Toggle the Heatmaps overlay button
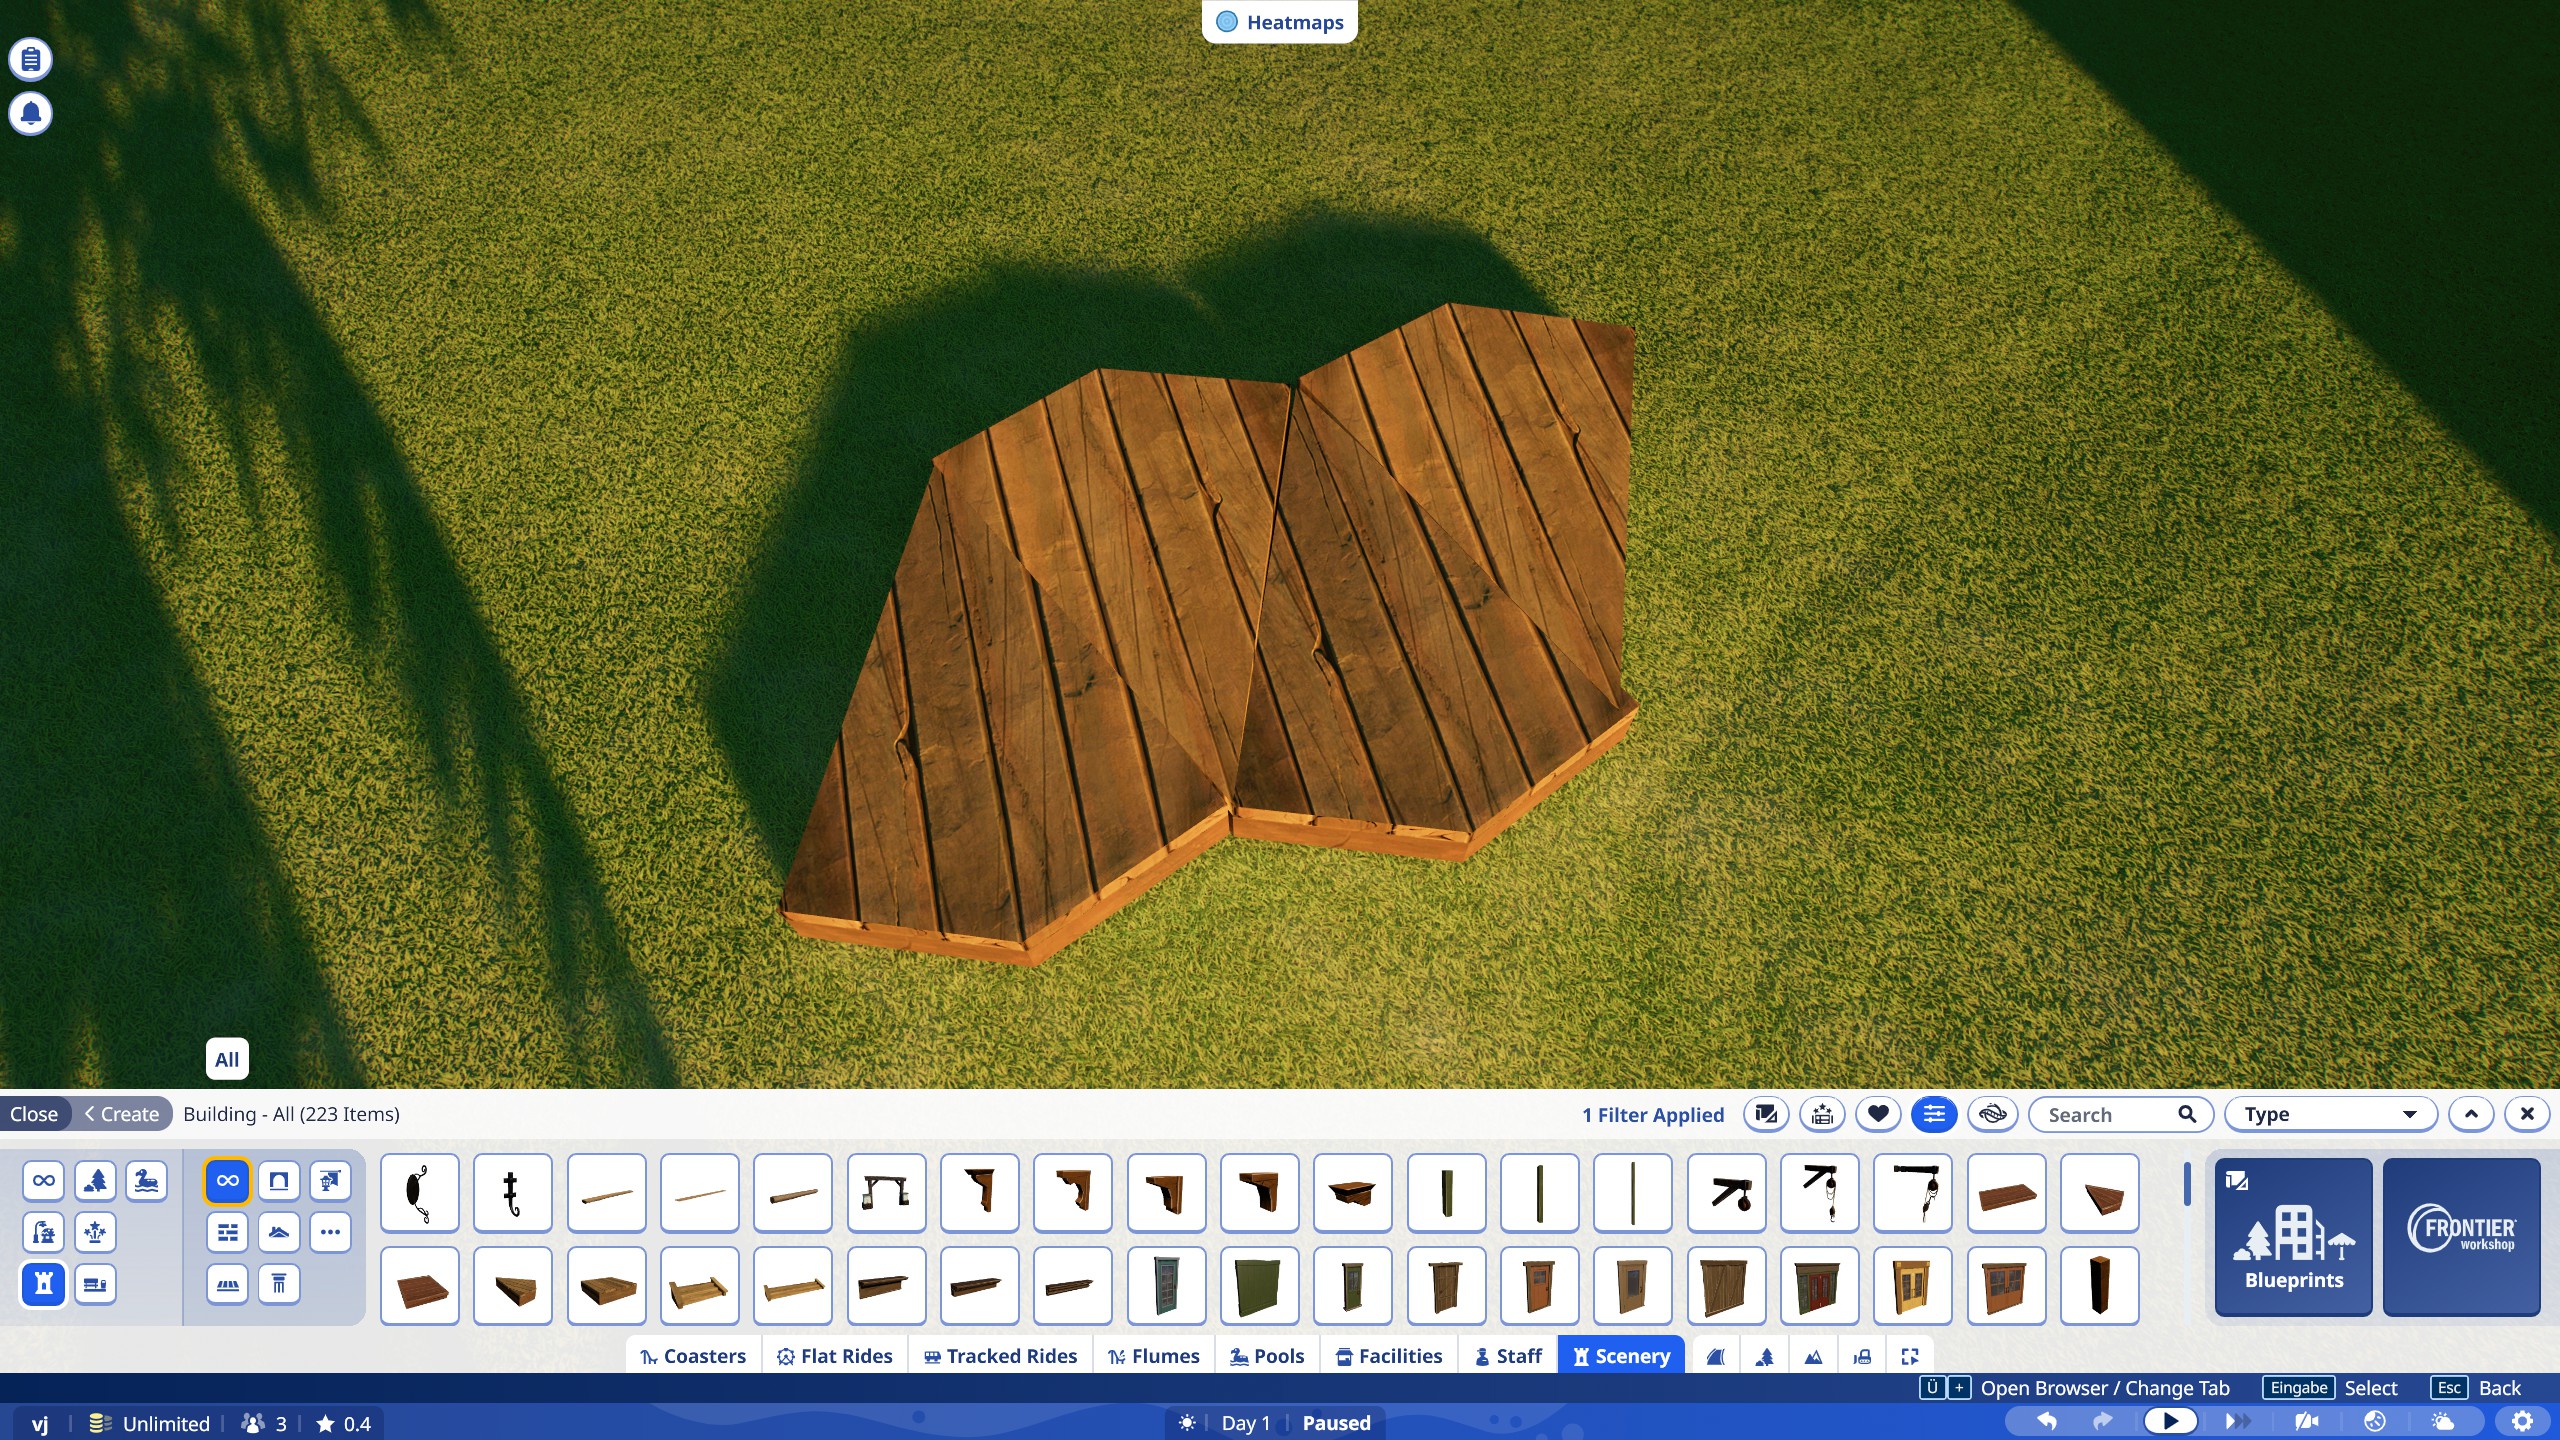Image resolution: width=2560 pixels, height=1440 pixels. 1280,22
